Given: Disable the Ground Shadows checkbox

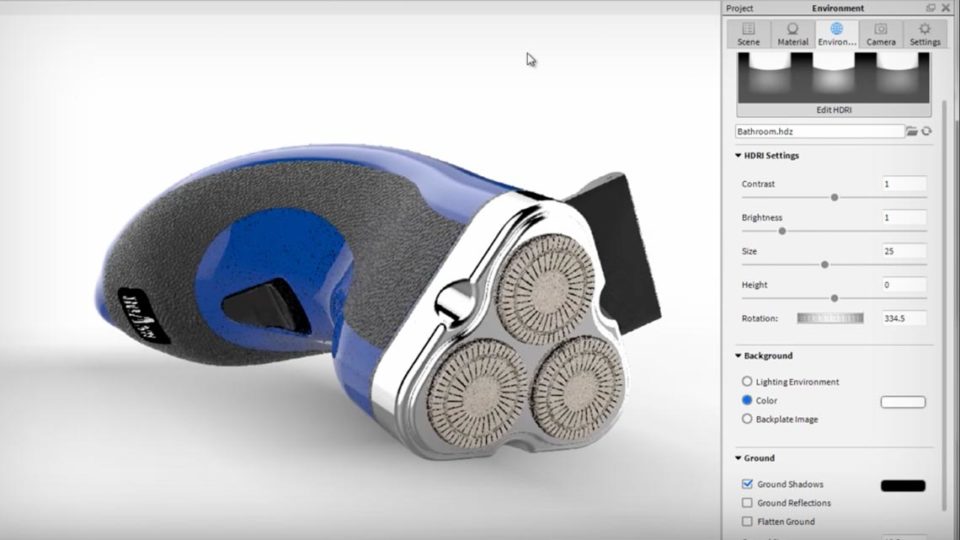Looking at the screenshot, I should (x=747, y=484).
